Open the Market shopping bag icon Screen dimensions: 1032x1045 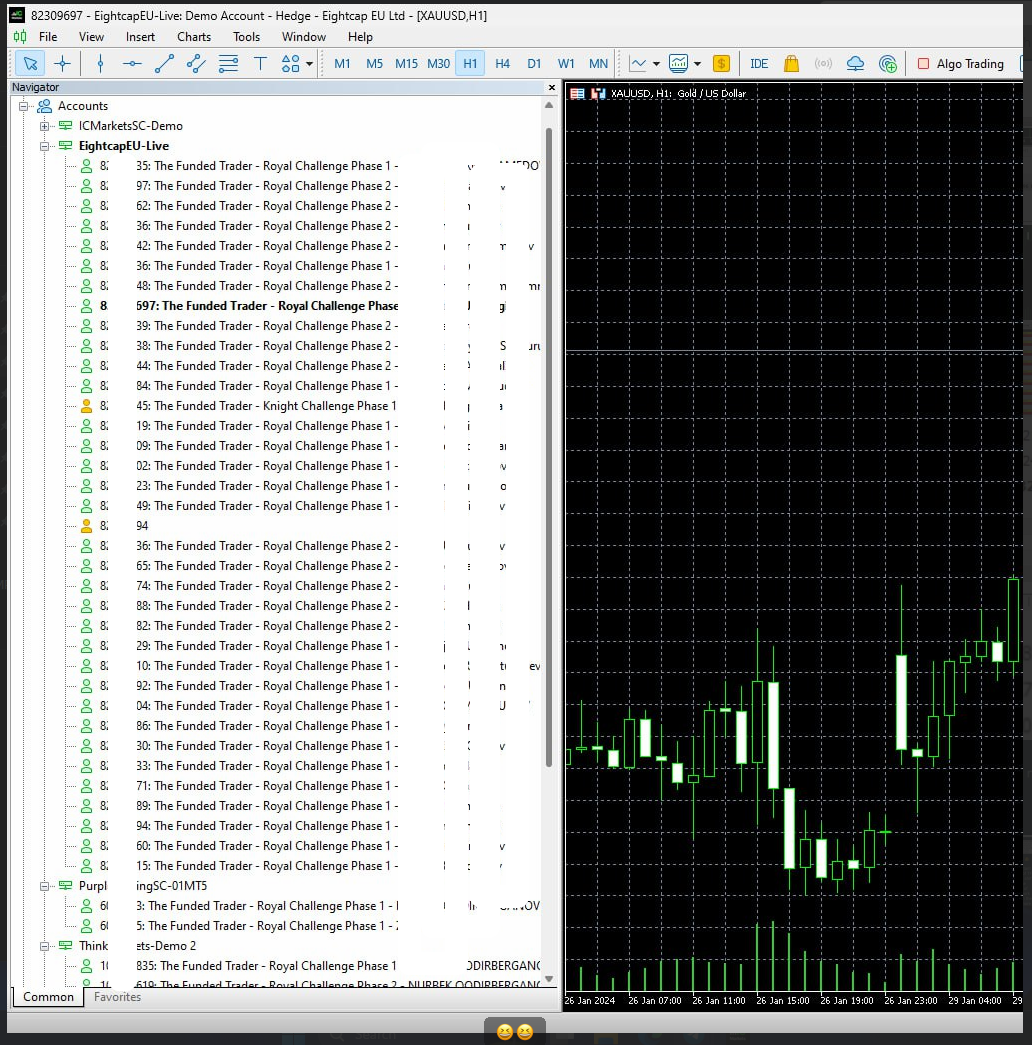coord(791,64)
